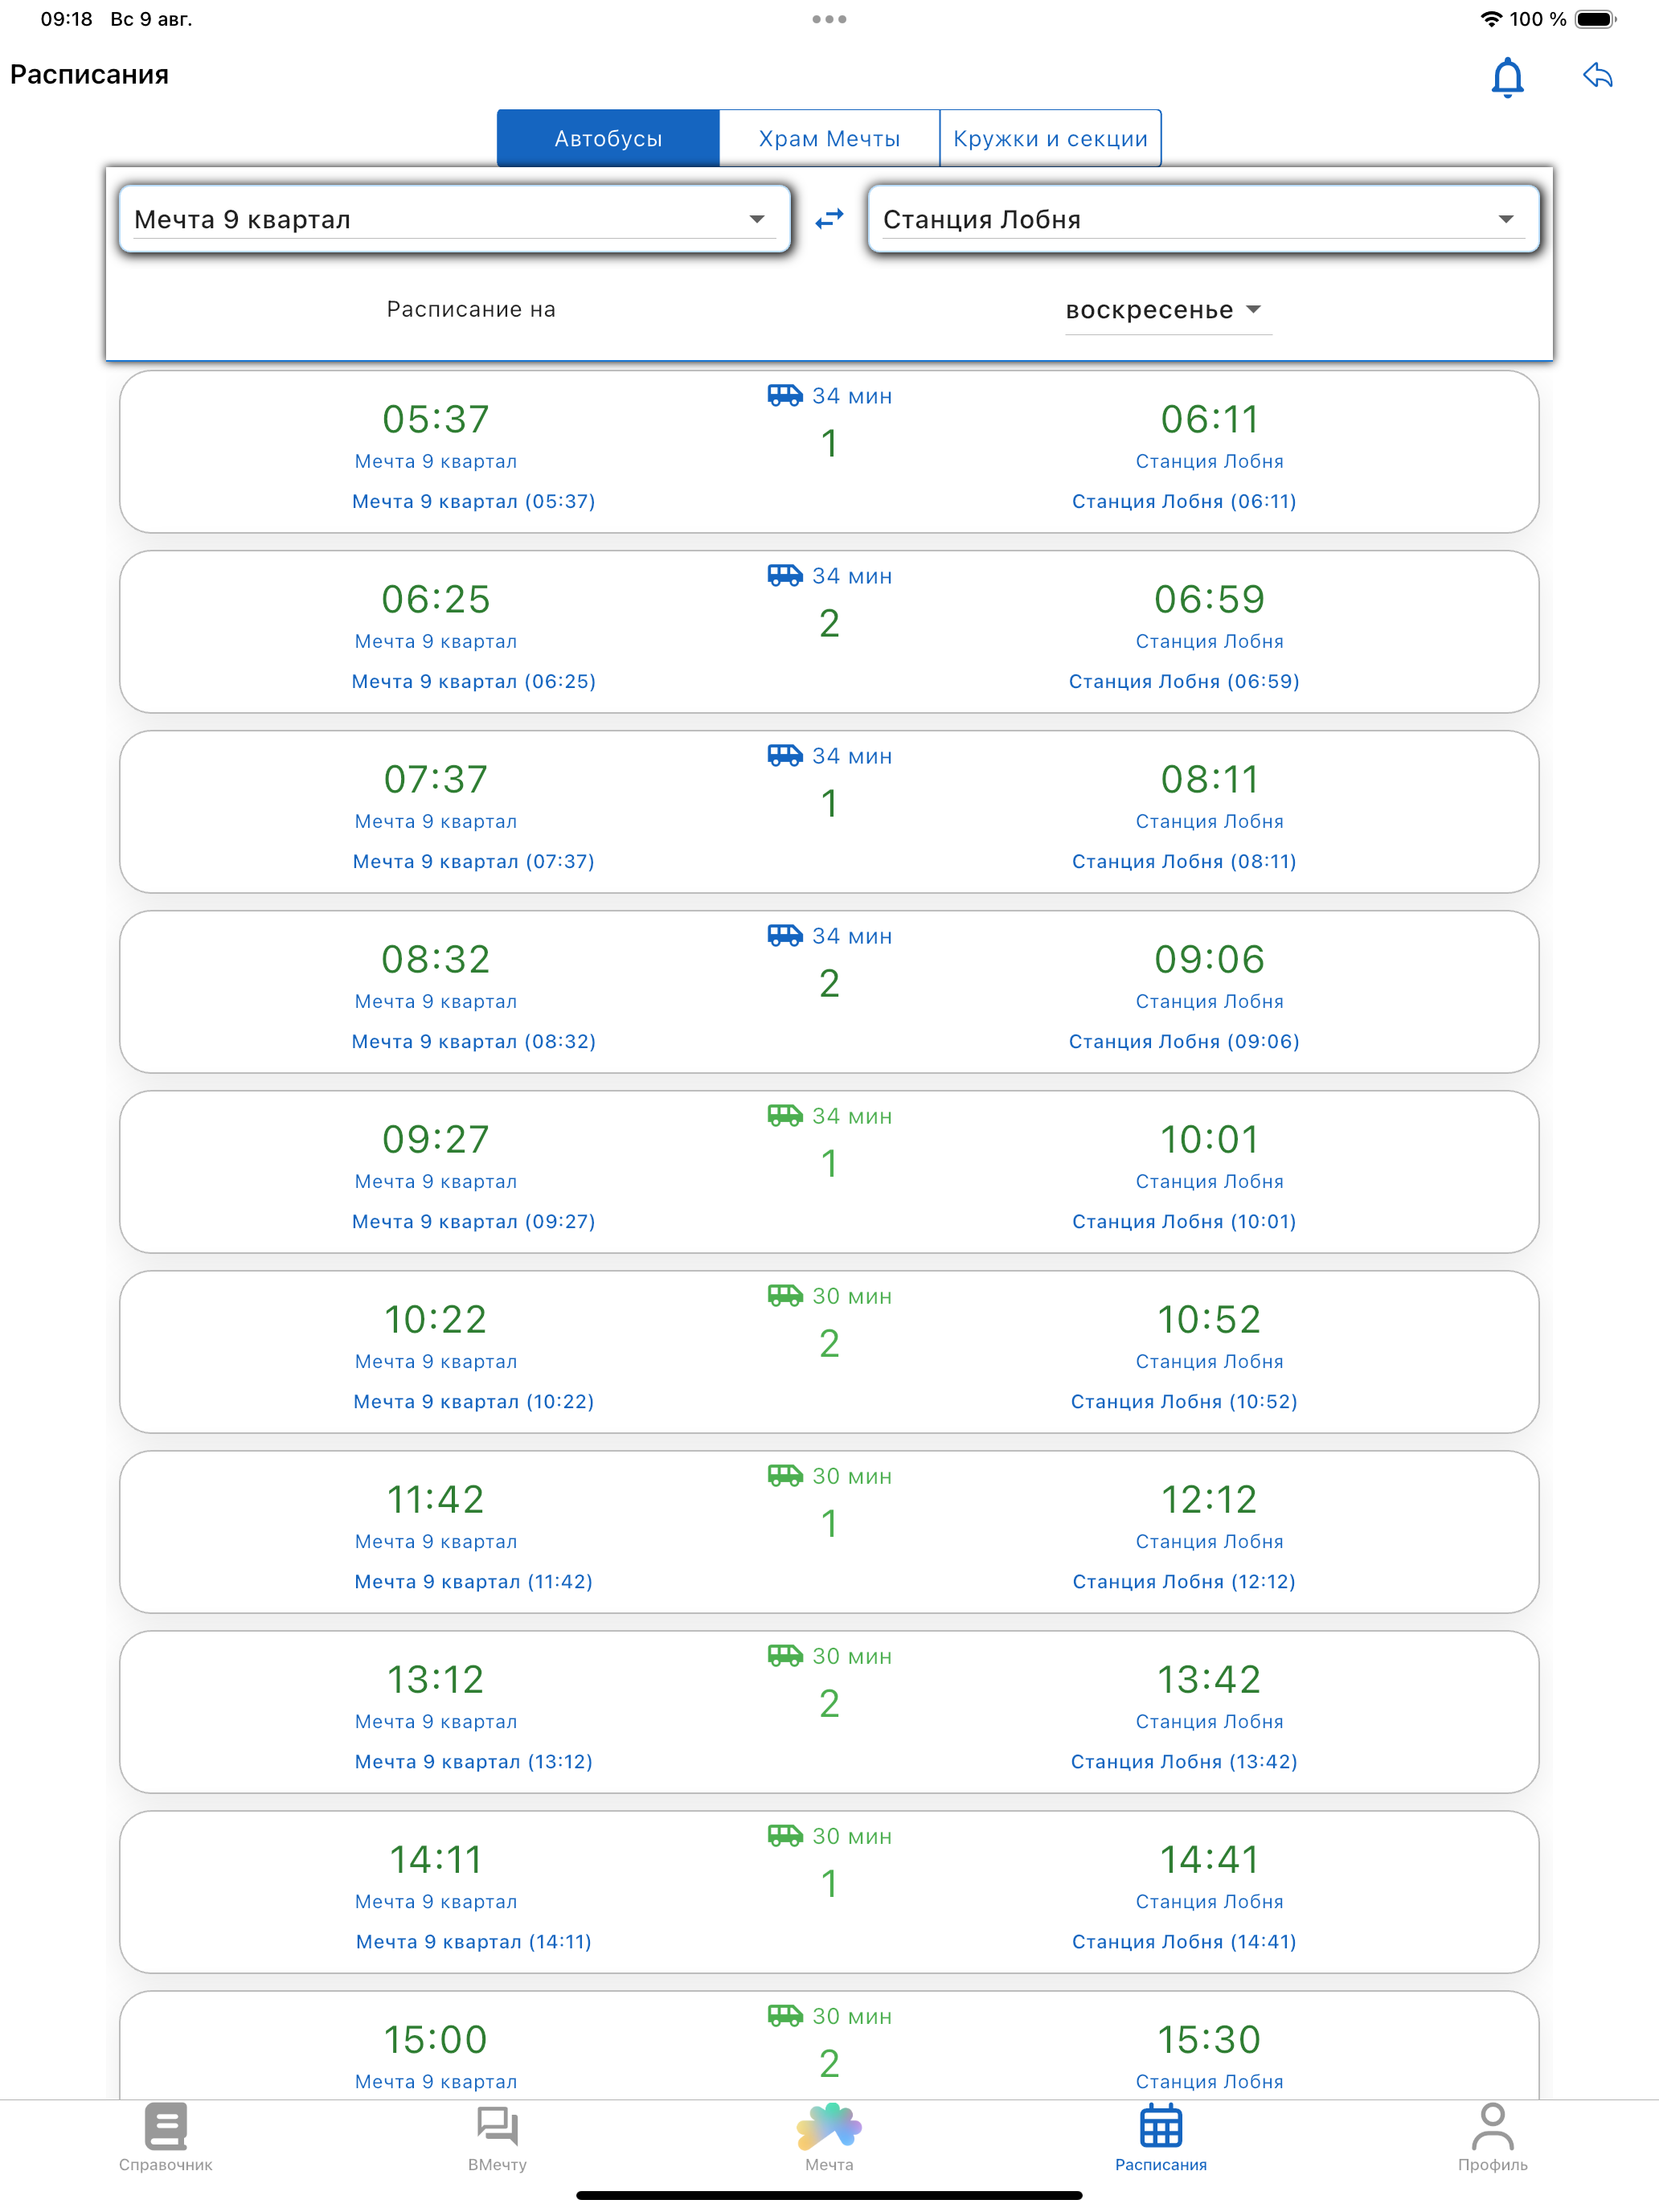
Task: Tap bus icon on 14:11 trip
Action: 785,1836
